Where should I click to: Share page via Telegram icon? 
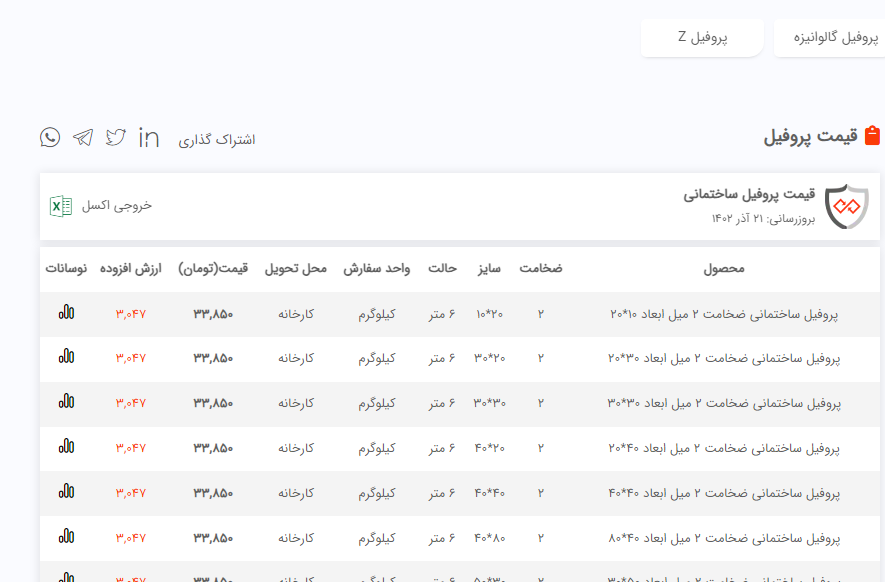83,138
